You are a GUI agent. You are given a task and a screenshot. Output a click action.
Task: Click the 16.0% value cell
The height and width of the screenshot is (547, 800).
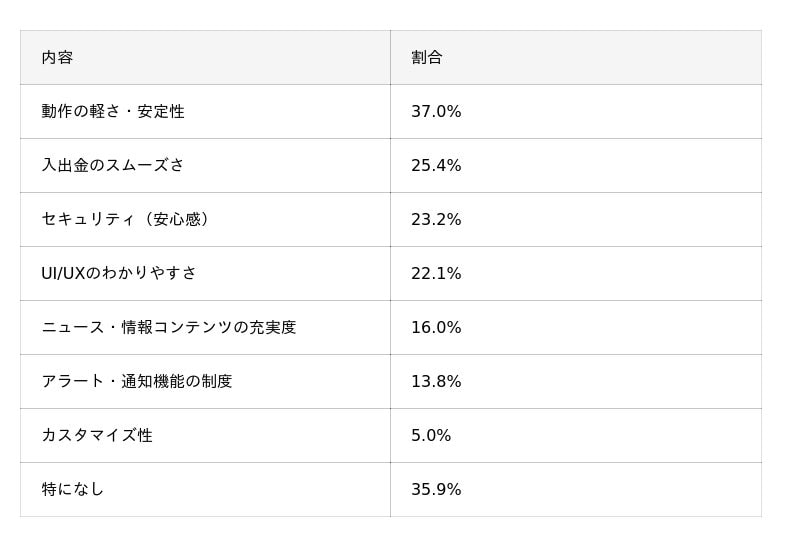tap(436, 328)
